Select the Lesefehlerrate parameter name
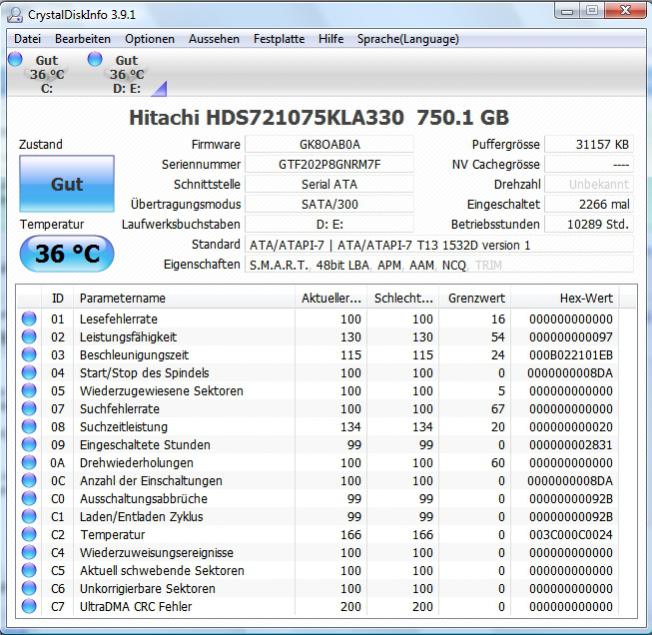The image size is (652, 635). [x=119, y=319]
